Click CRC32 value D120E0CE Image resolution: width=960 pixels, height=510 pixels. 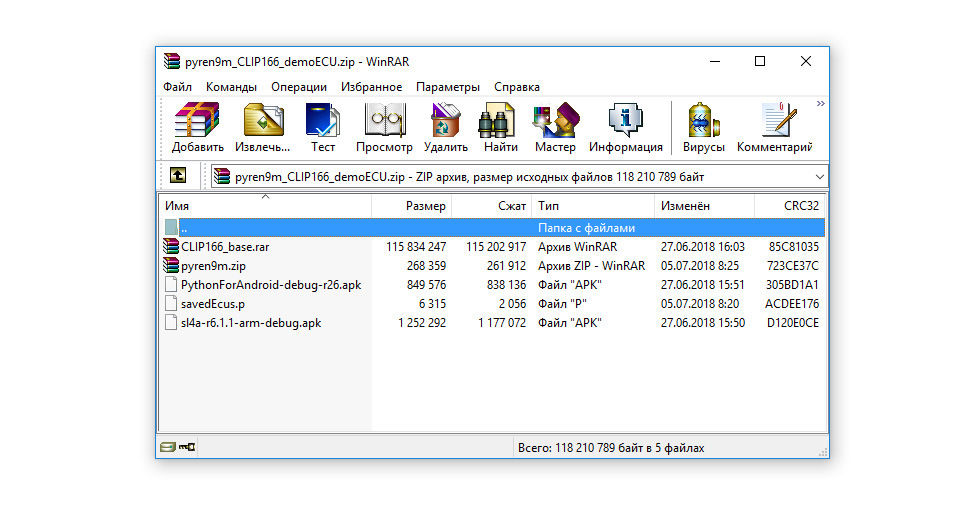pos(793,323)
